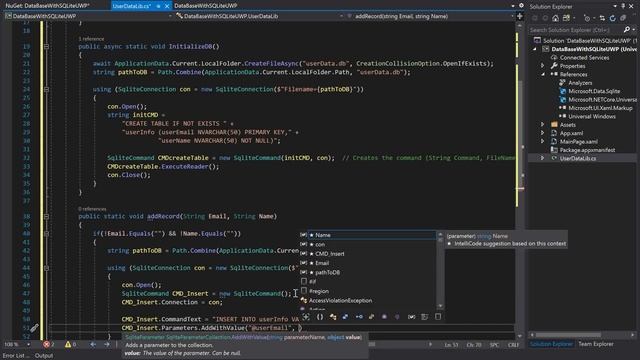Image resolution: width=640 pixels, height=360 pixels.
Task: Click the yellow warning count icon in status bar
Action: [68, 344]
